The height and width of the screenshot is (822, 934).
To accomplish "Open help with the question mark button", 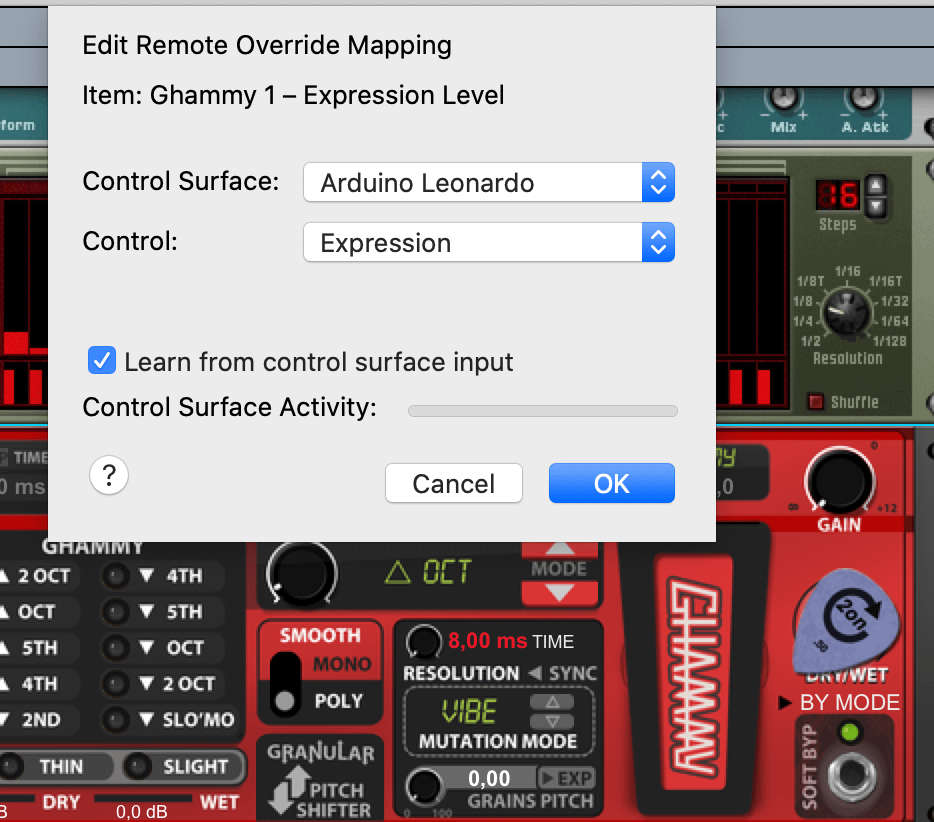I will (109, 477).
